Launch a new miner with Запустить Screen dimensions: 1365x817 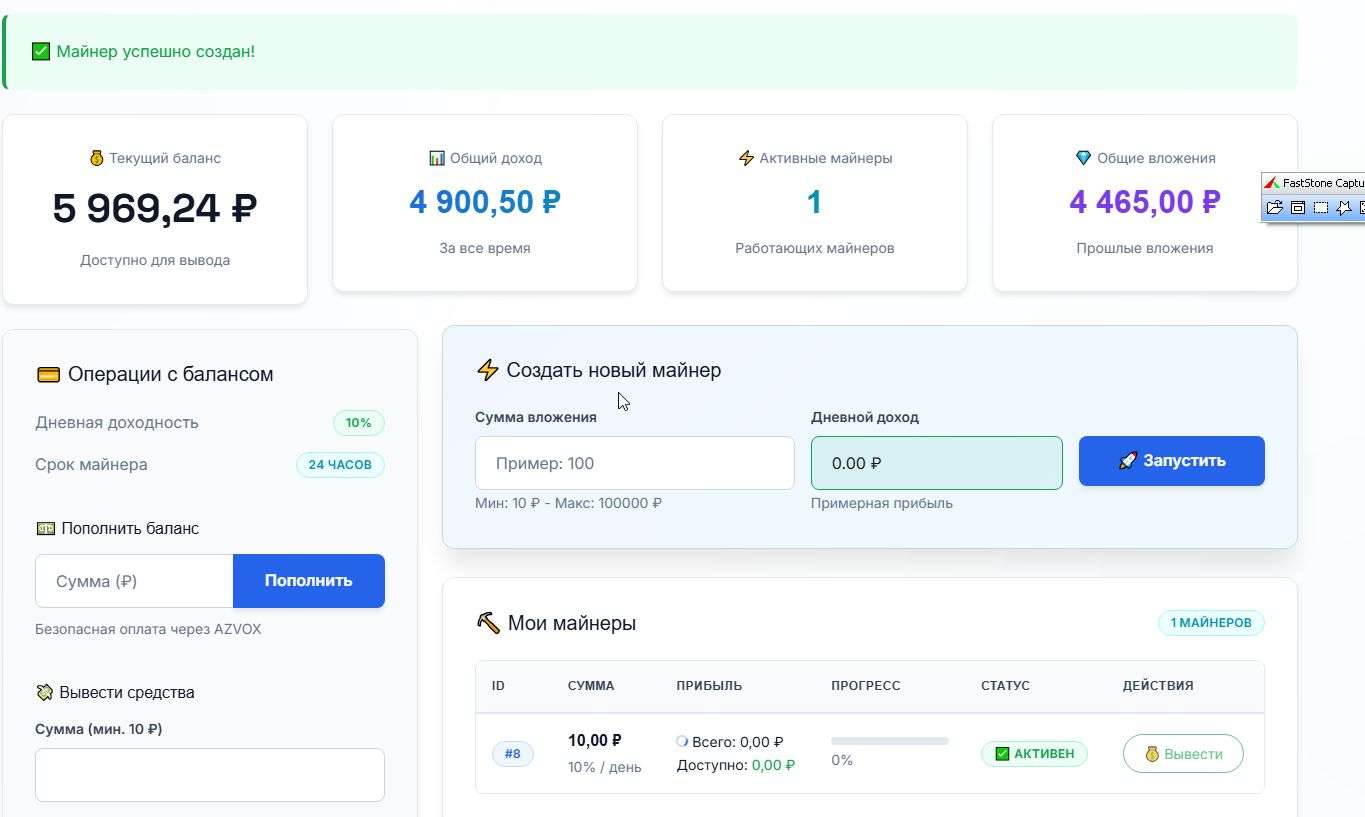point(1172,461)
